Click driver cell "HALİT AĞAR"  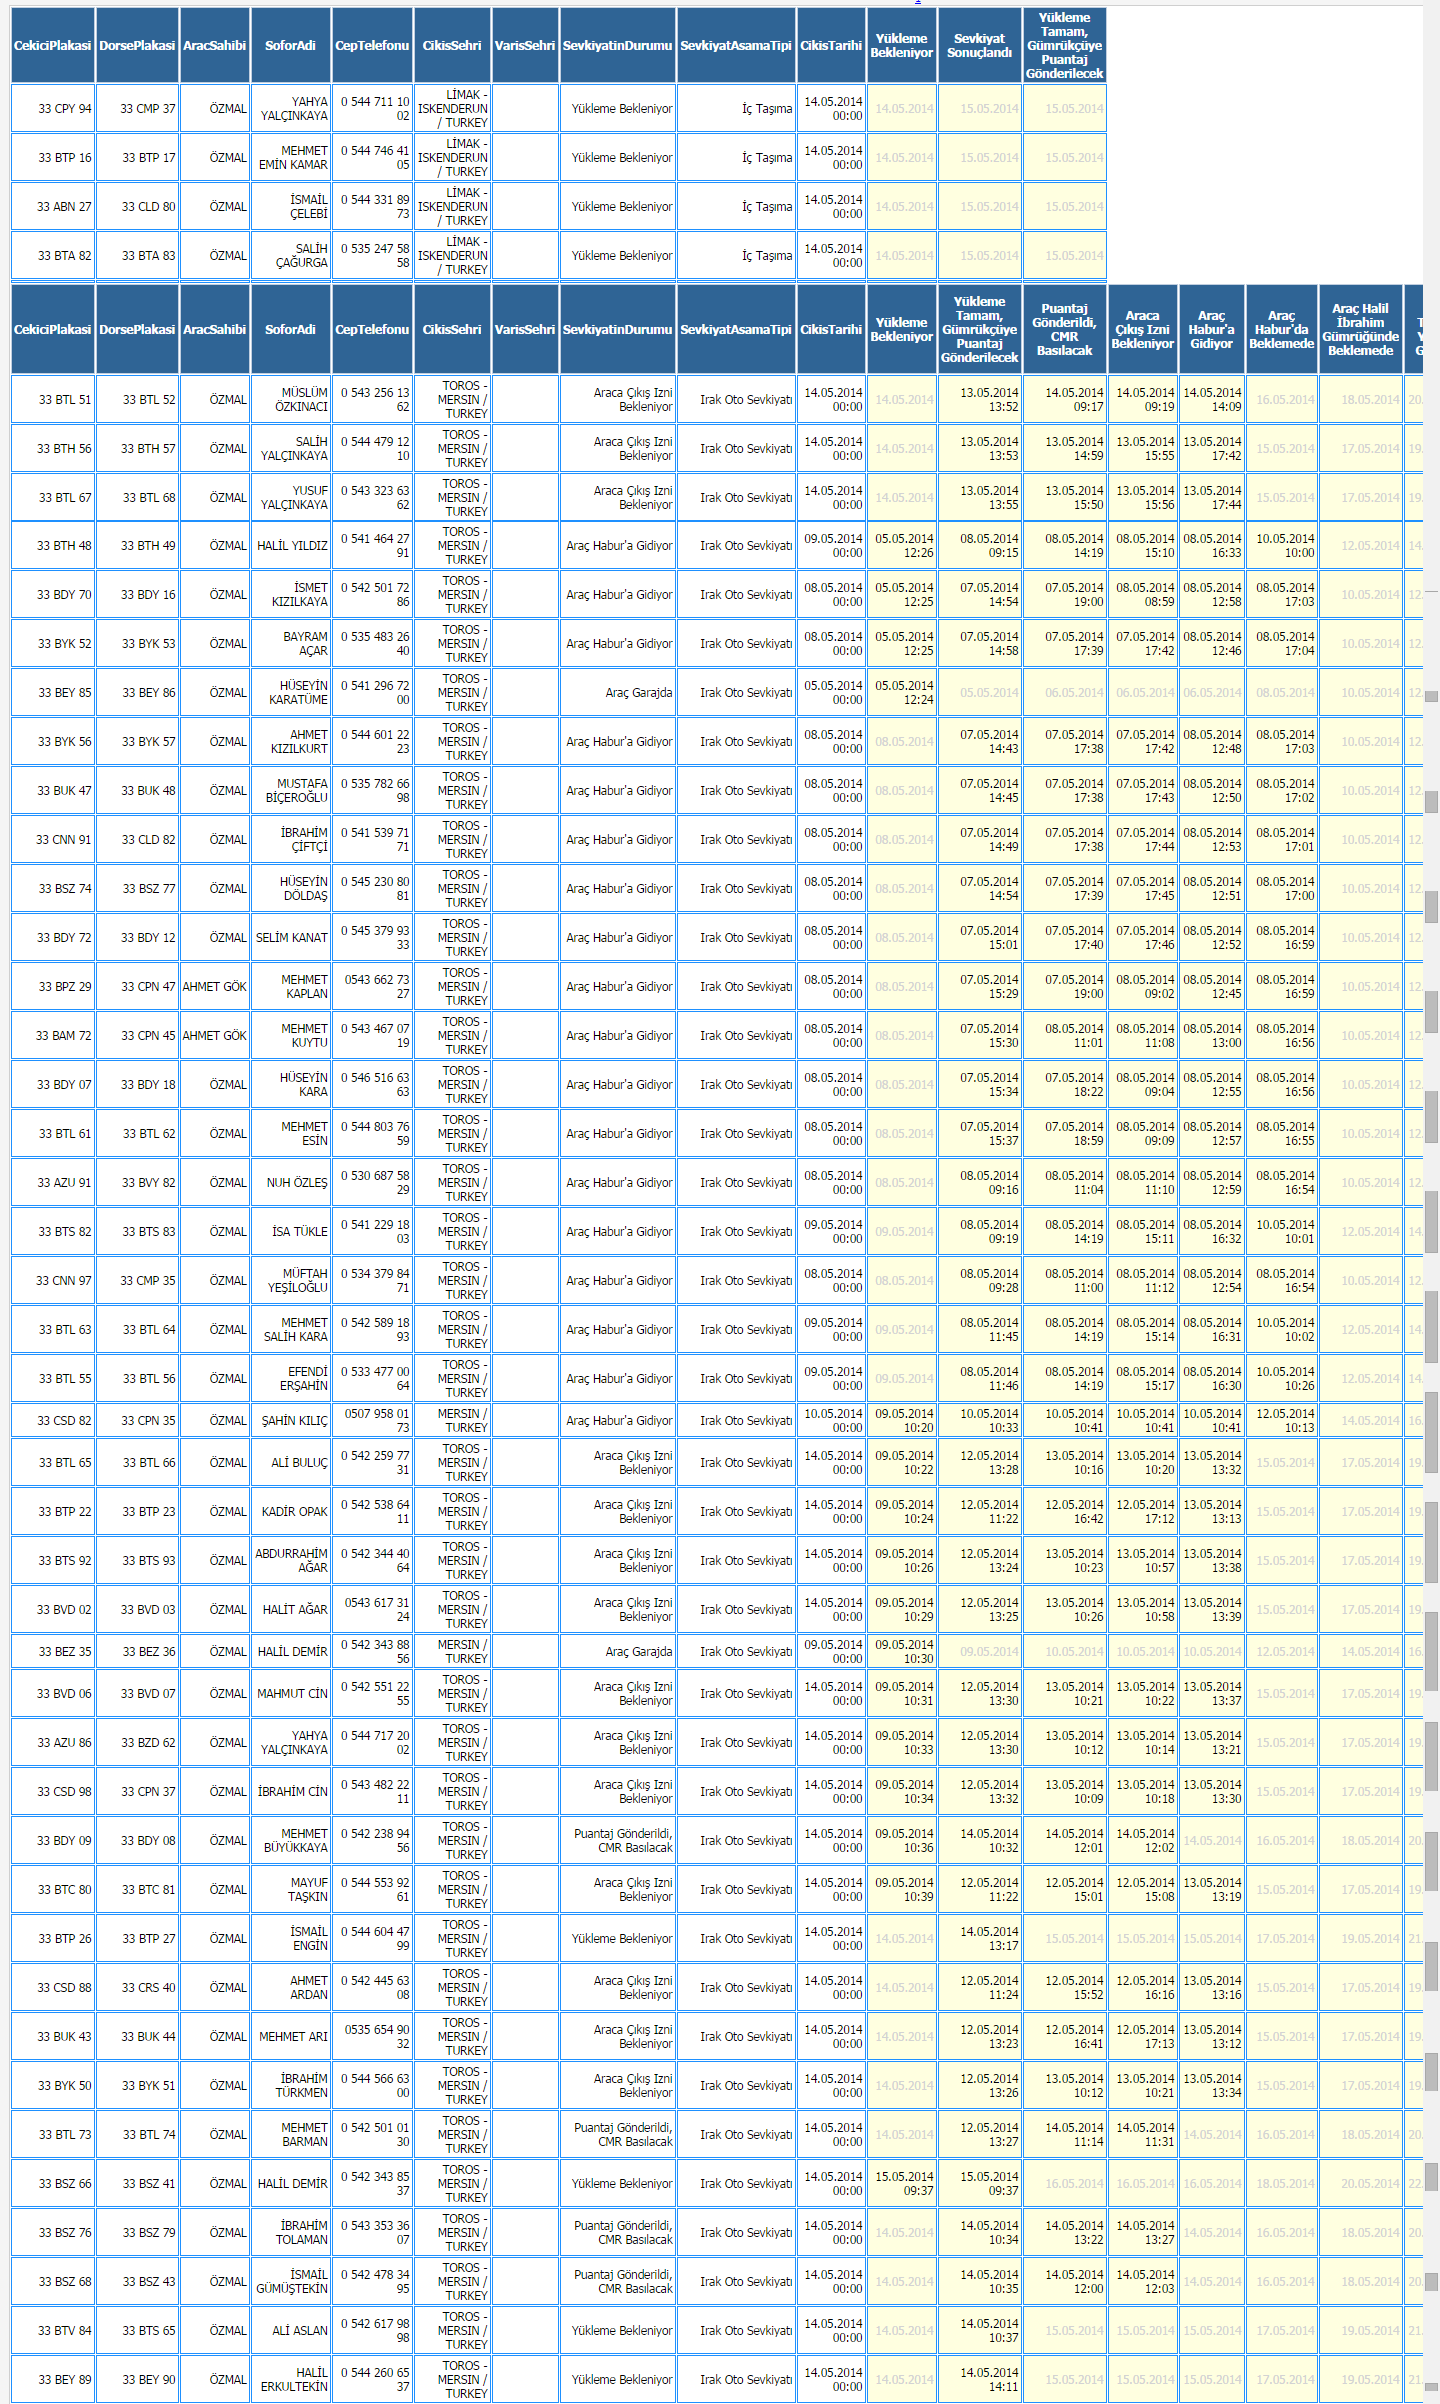[290, 1609]
